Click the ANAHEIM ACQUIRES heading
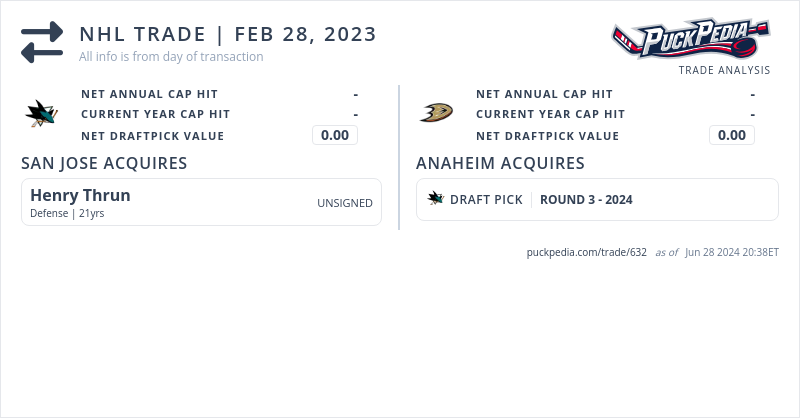 [x=500, y=163]
